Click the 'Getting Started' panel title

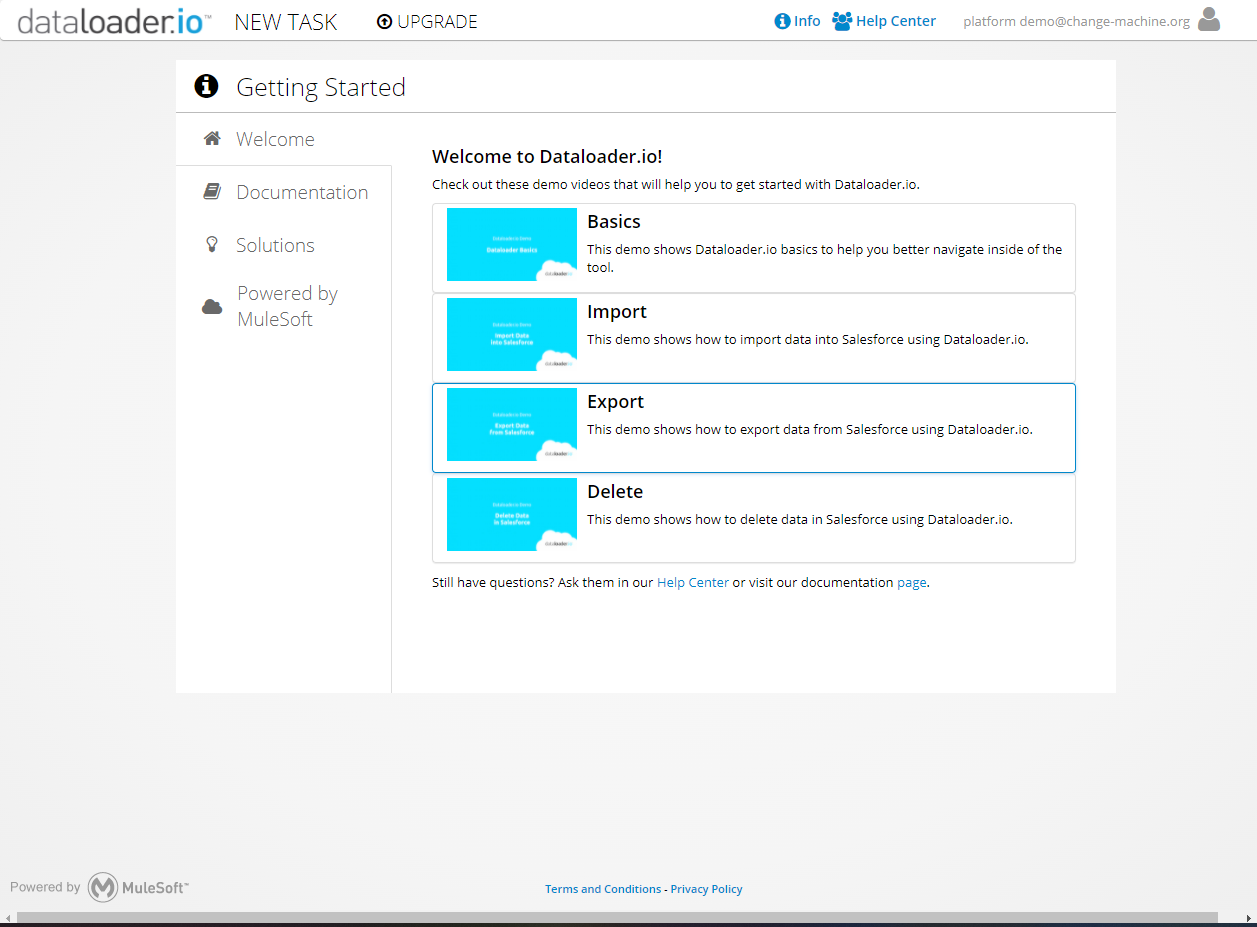[x=321, y=87]
